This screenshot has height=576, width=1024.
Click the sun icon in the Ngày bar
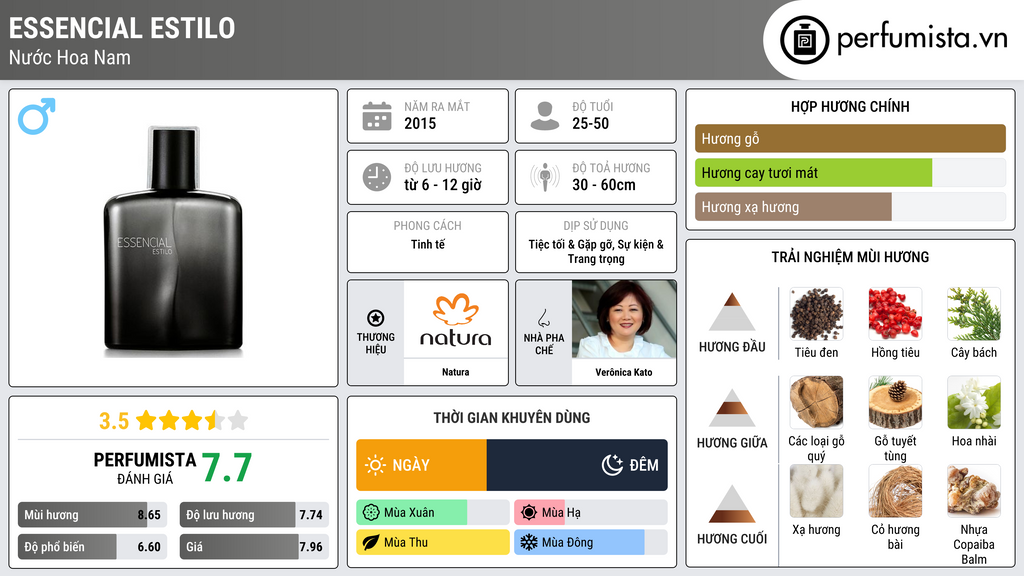[x=376, y=465]
